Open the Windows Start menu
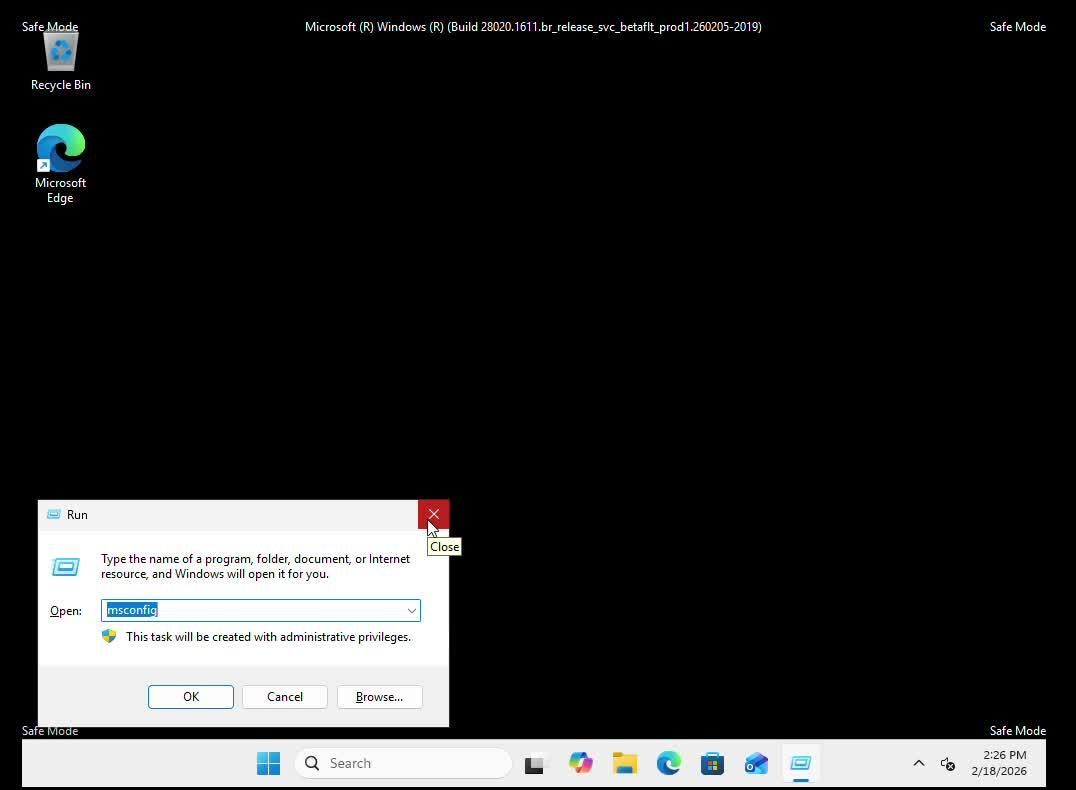Image resolution: width=1076 pixels, height=790 pixels. 268,763
